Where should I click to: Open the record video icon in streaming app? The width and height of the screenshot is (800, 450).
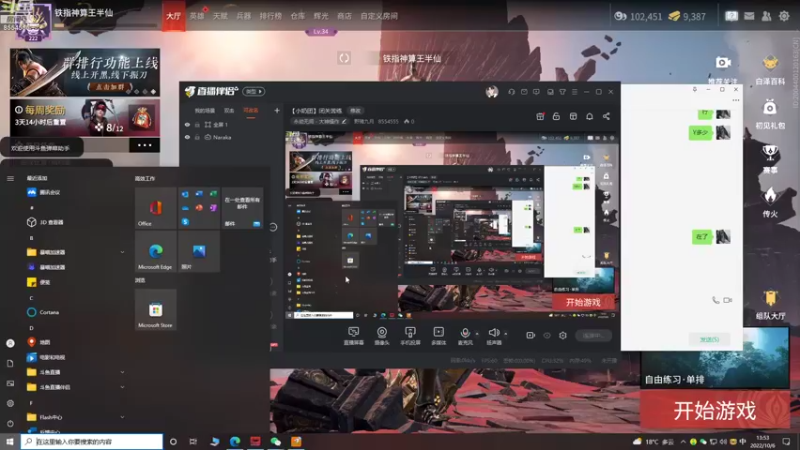tap(531, 335)
